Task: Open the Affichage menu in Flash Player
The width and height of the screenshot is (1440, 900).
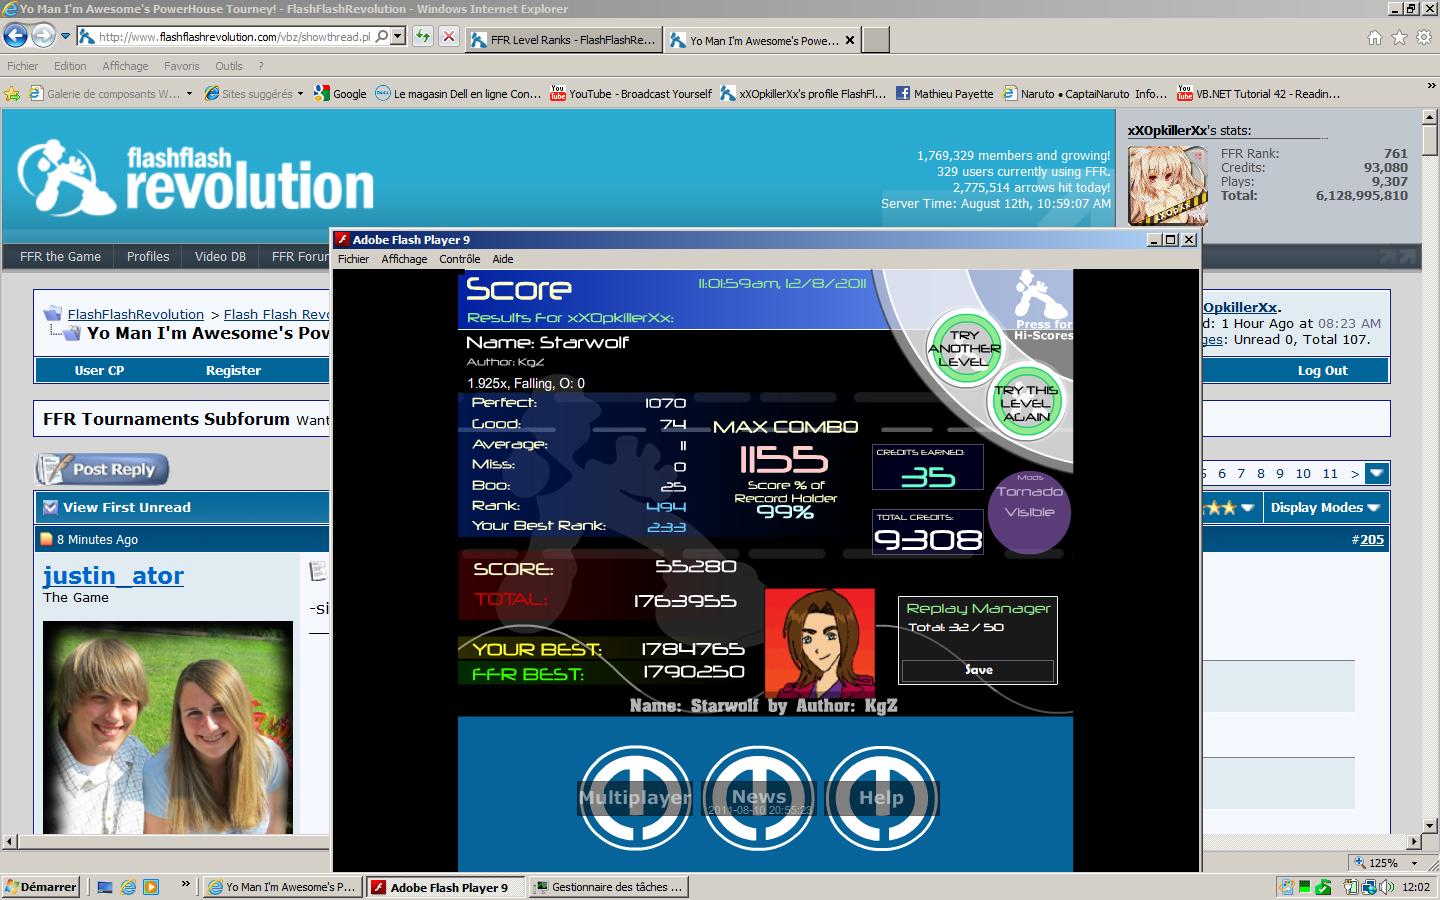Action: [x=404, y=259]
